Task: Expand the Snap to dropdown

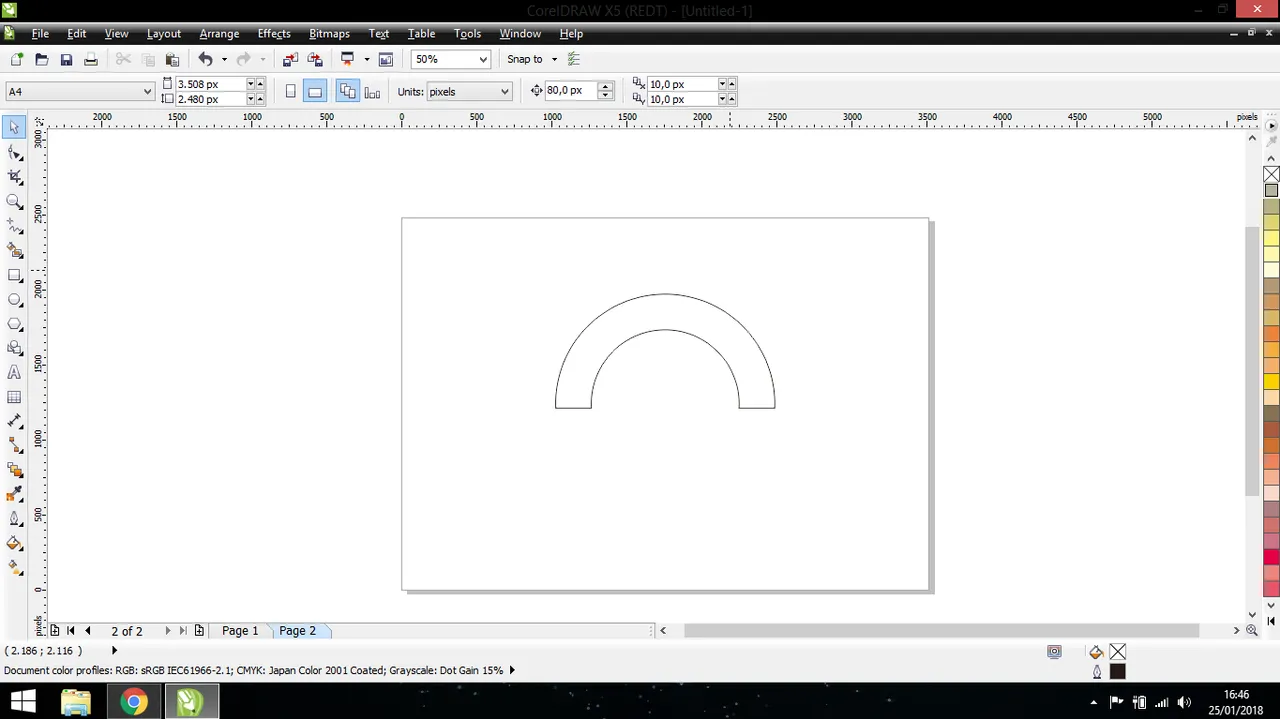Action: [554, 59]
